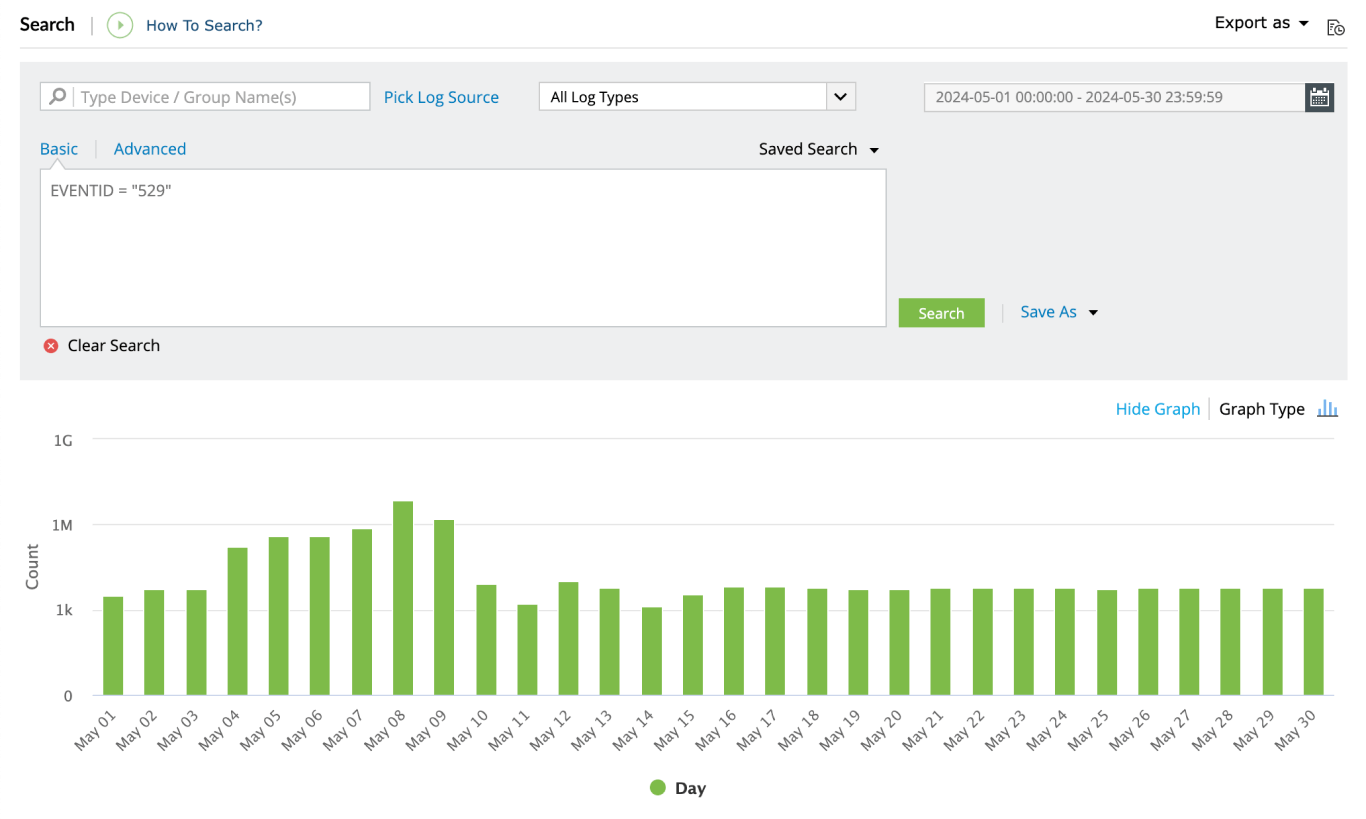
Task: Select the Basic search tab
Action: 59,149
